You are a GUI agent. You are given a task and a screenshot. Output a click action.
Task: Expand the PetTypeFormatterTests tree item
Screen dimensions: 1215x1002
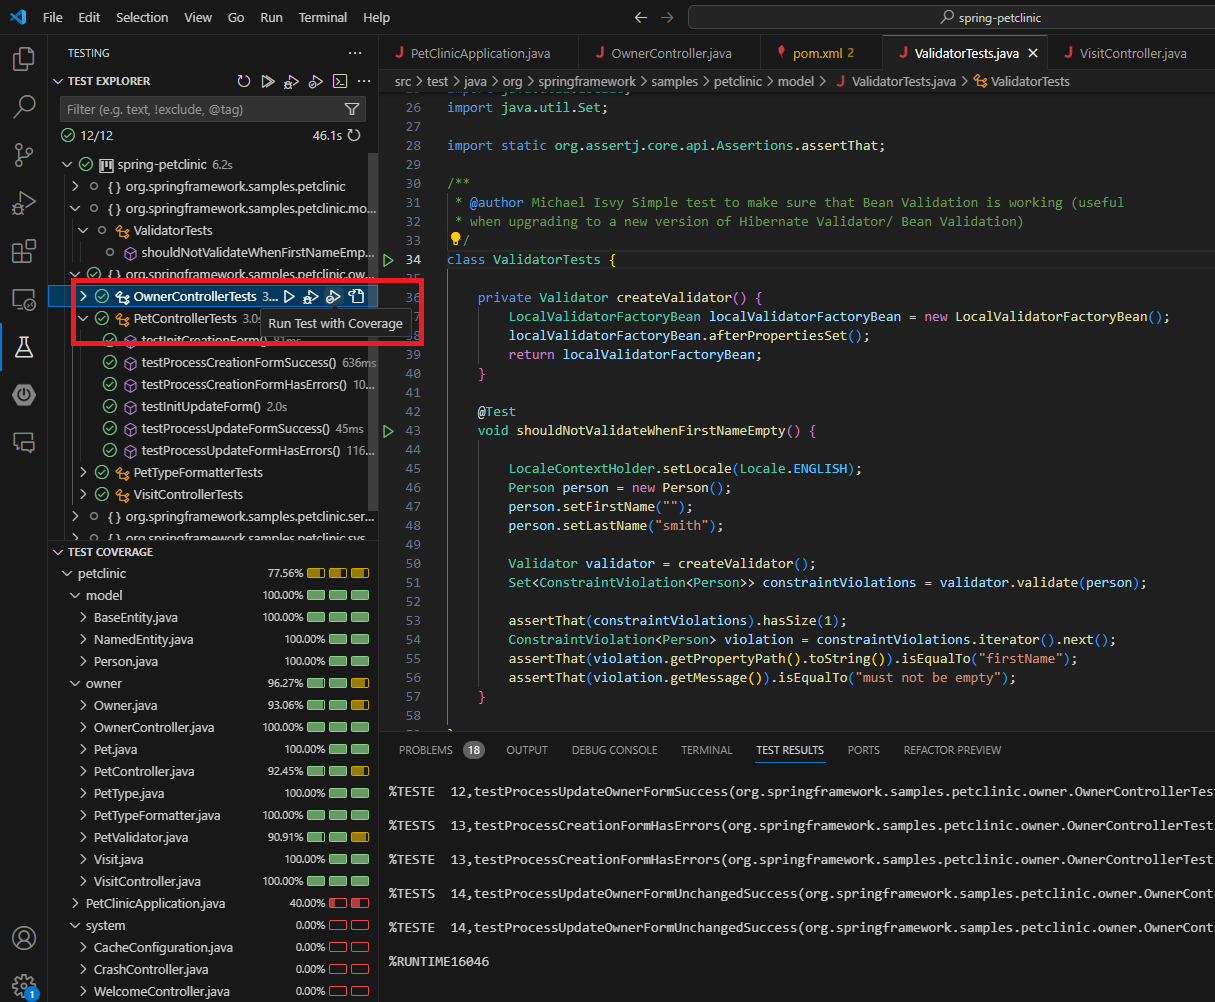click(84, 472)
